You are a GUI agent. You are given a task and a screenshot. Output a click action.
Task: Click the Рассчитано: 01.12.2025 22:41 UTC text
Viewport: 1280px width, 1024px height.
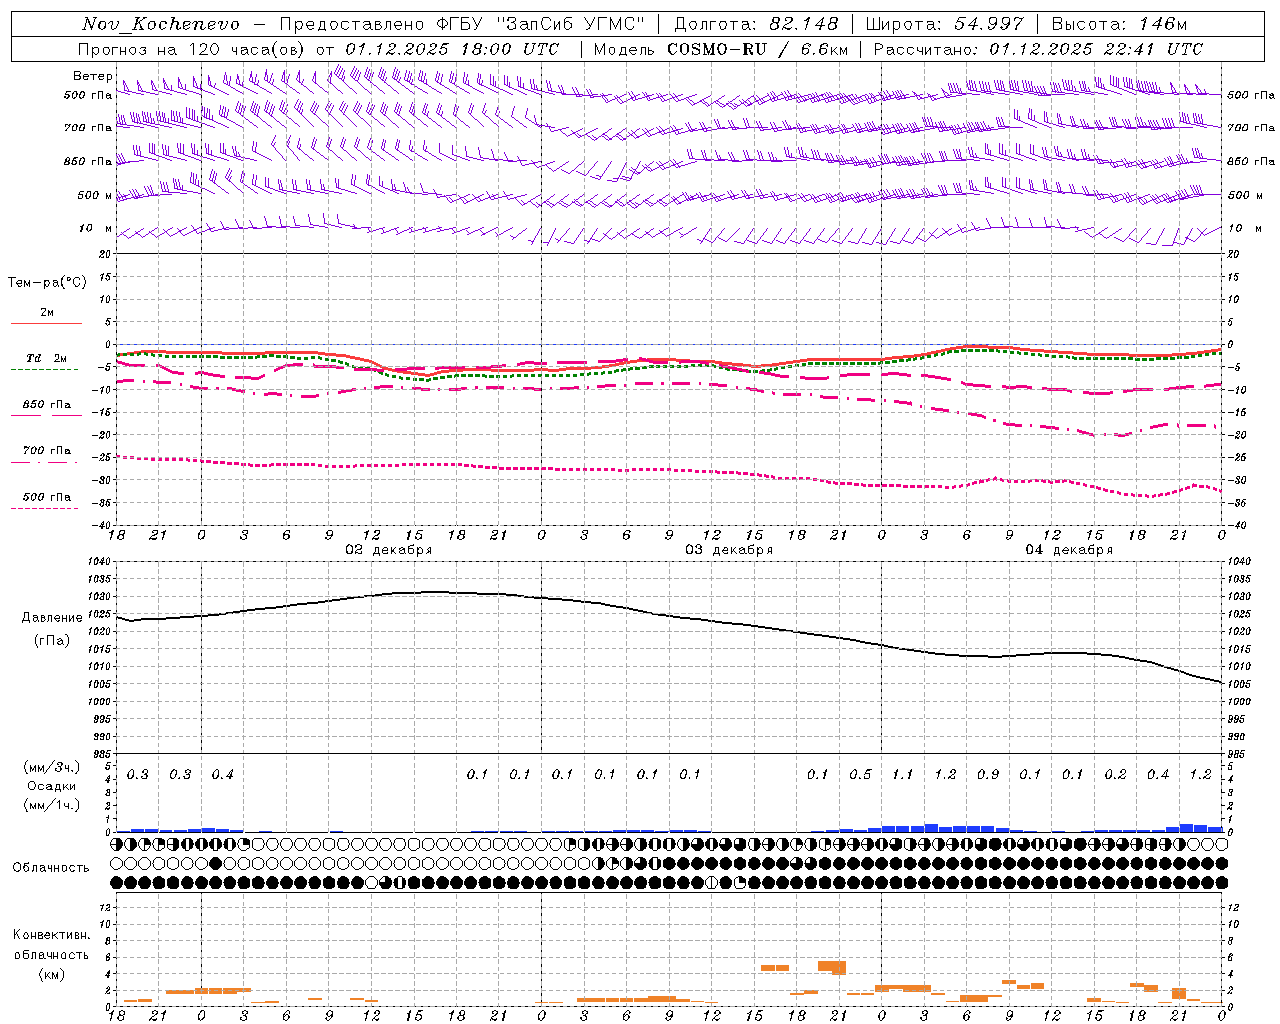coord(1038,49)
